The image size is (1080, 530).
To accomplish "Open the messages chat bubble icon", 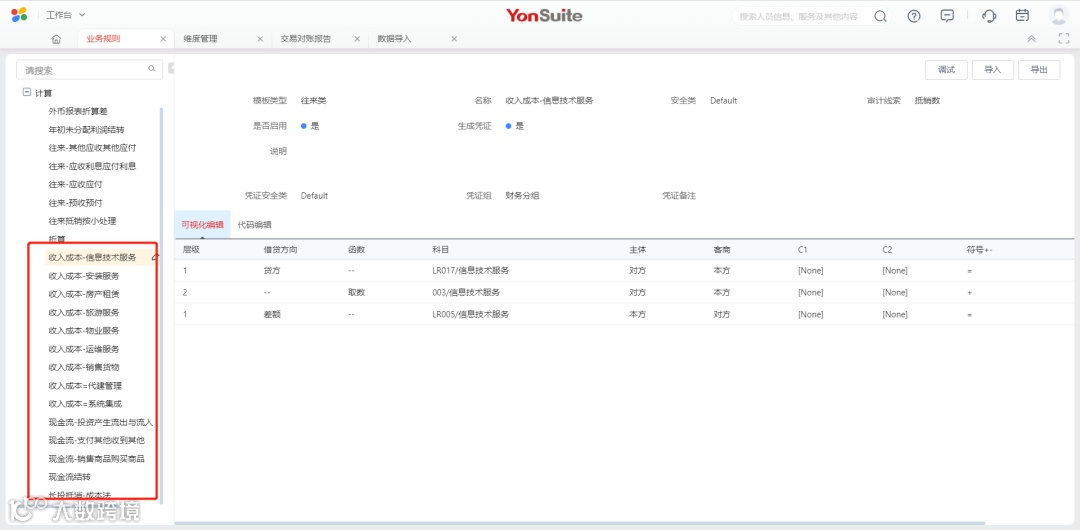I will pos(947,17).
